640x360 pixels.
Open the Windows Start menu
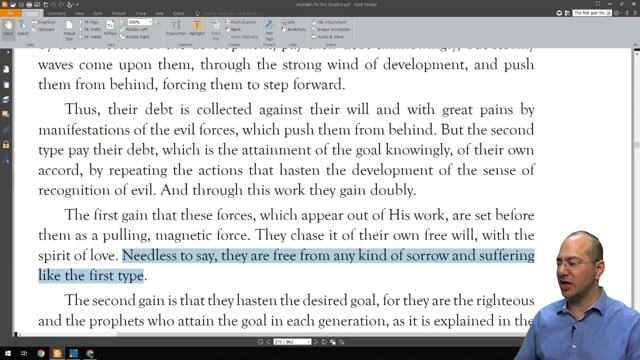coord(8,353)
